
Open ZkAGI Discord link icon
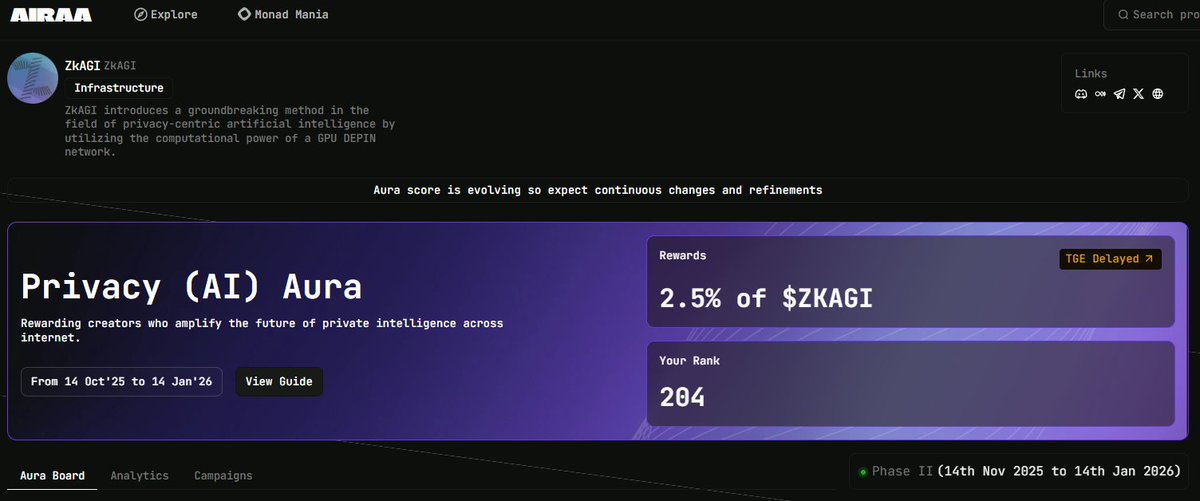click(x=1081, y=94)
